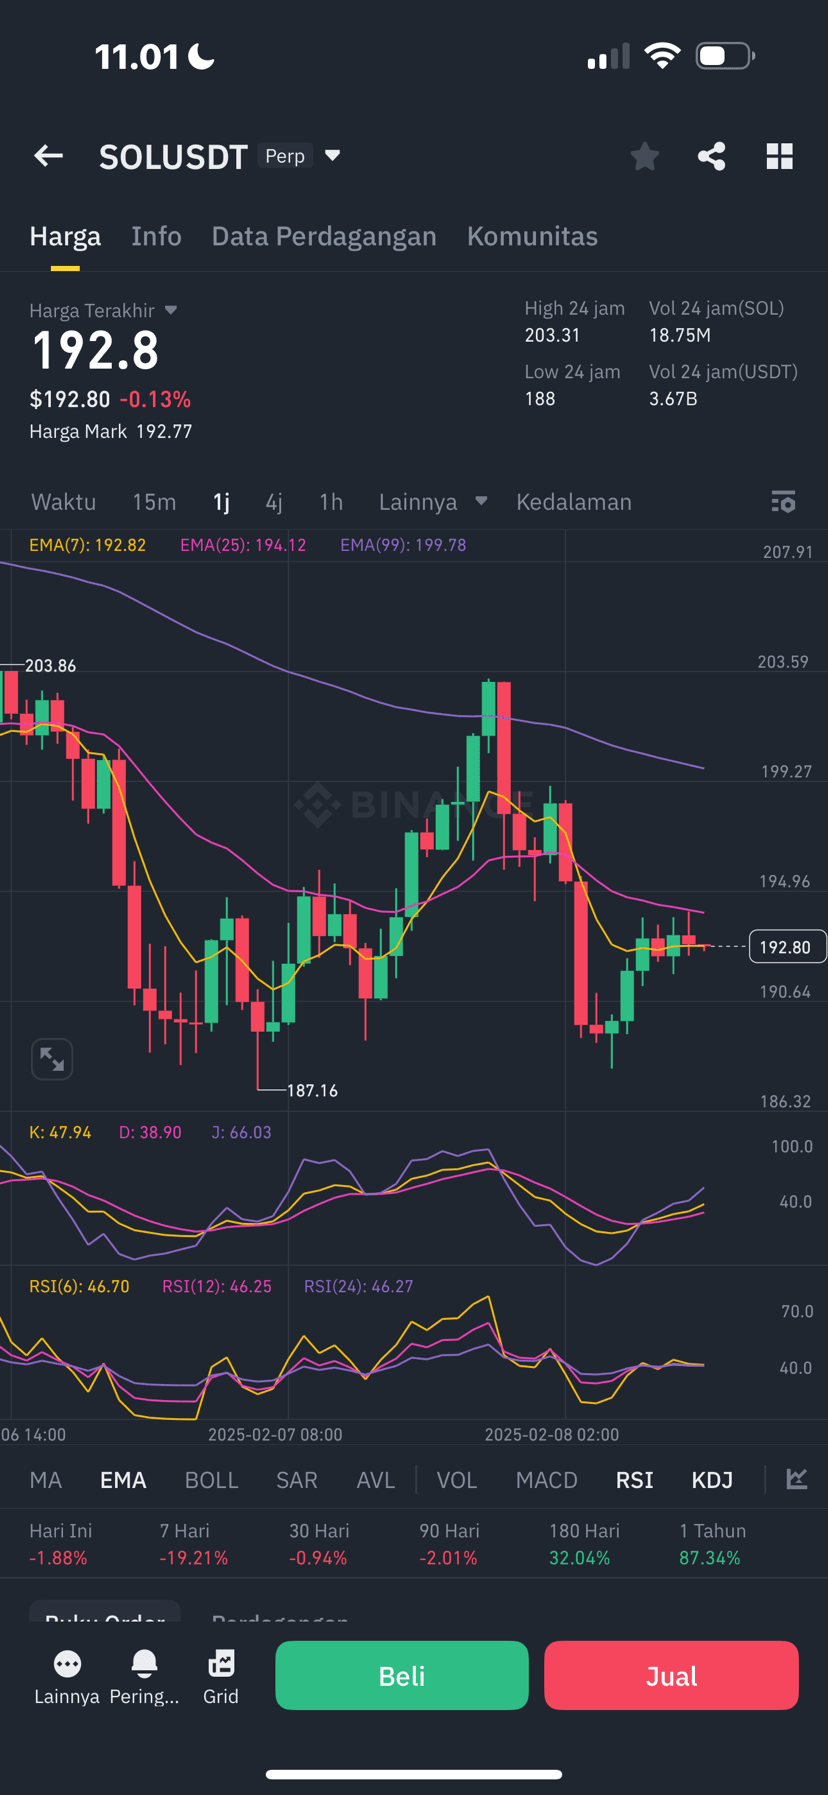Screen dimensions: 828x1795
Task: Expand chart to fullscreen with arrows icon
Action: (x=52, y=1059)
